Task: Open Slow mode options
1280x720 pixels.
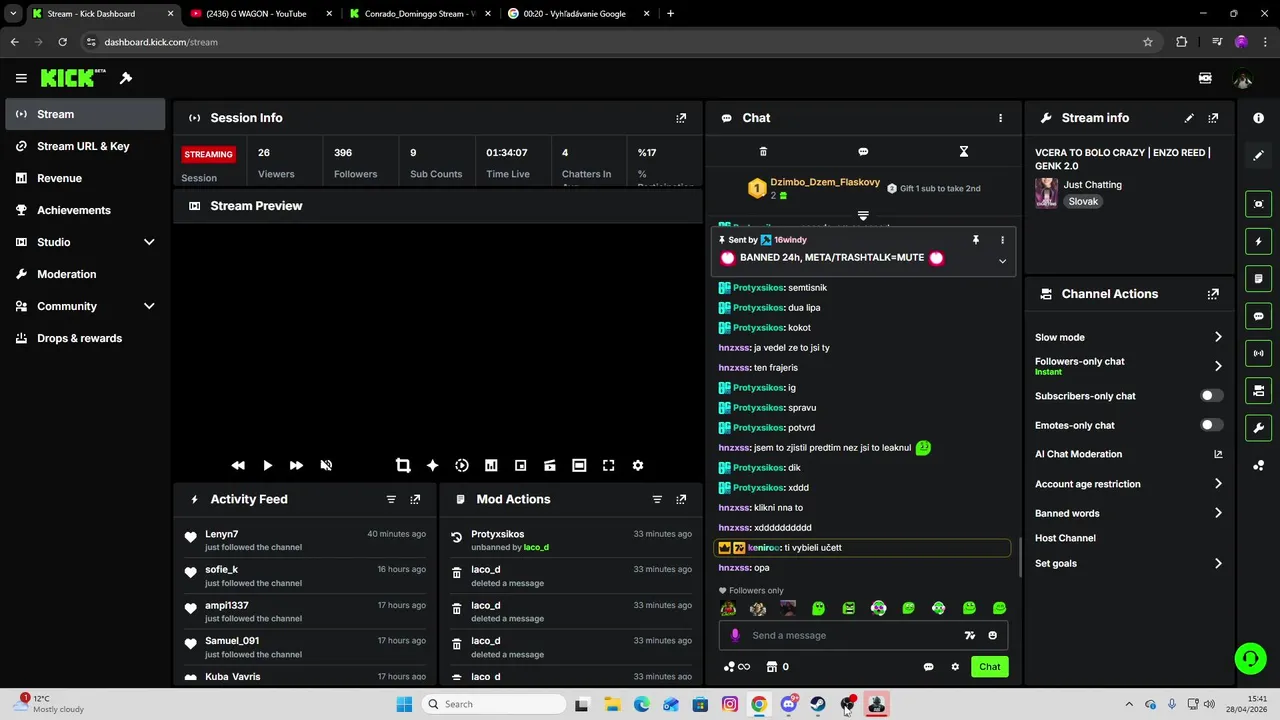Action: coord(1128,337)
